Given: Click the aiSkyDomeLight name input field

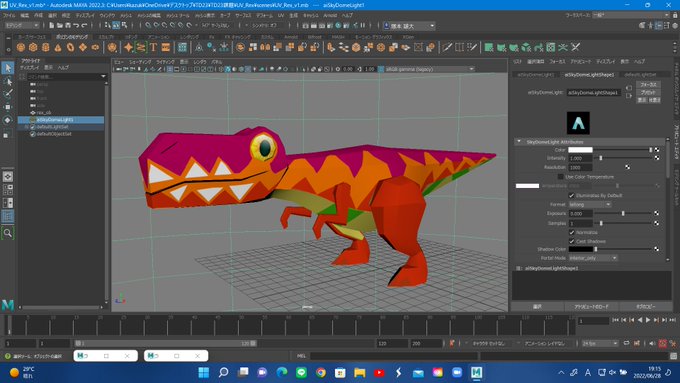Looking at the screenshot, I should tap(594, 93).
